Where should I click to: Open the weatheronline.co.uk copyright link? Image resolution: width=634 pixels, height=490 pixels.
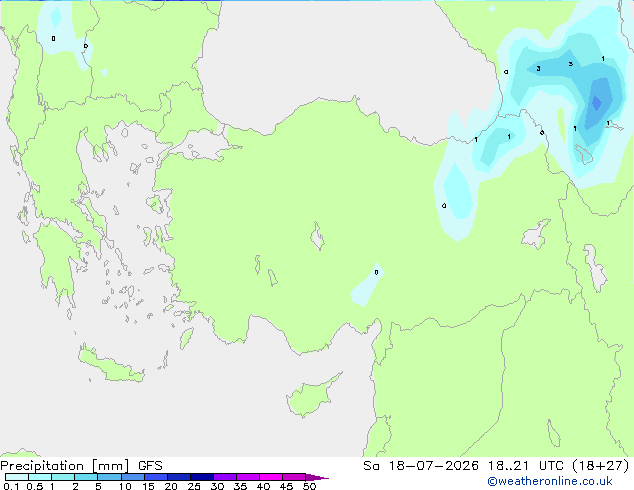pos(550,481)
